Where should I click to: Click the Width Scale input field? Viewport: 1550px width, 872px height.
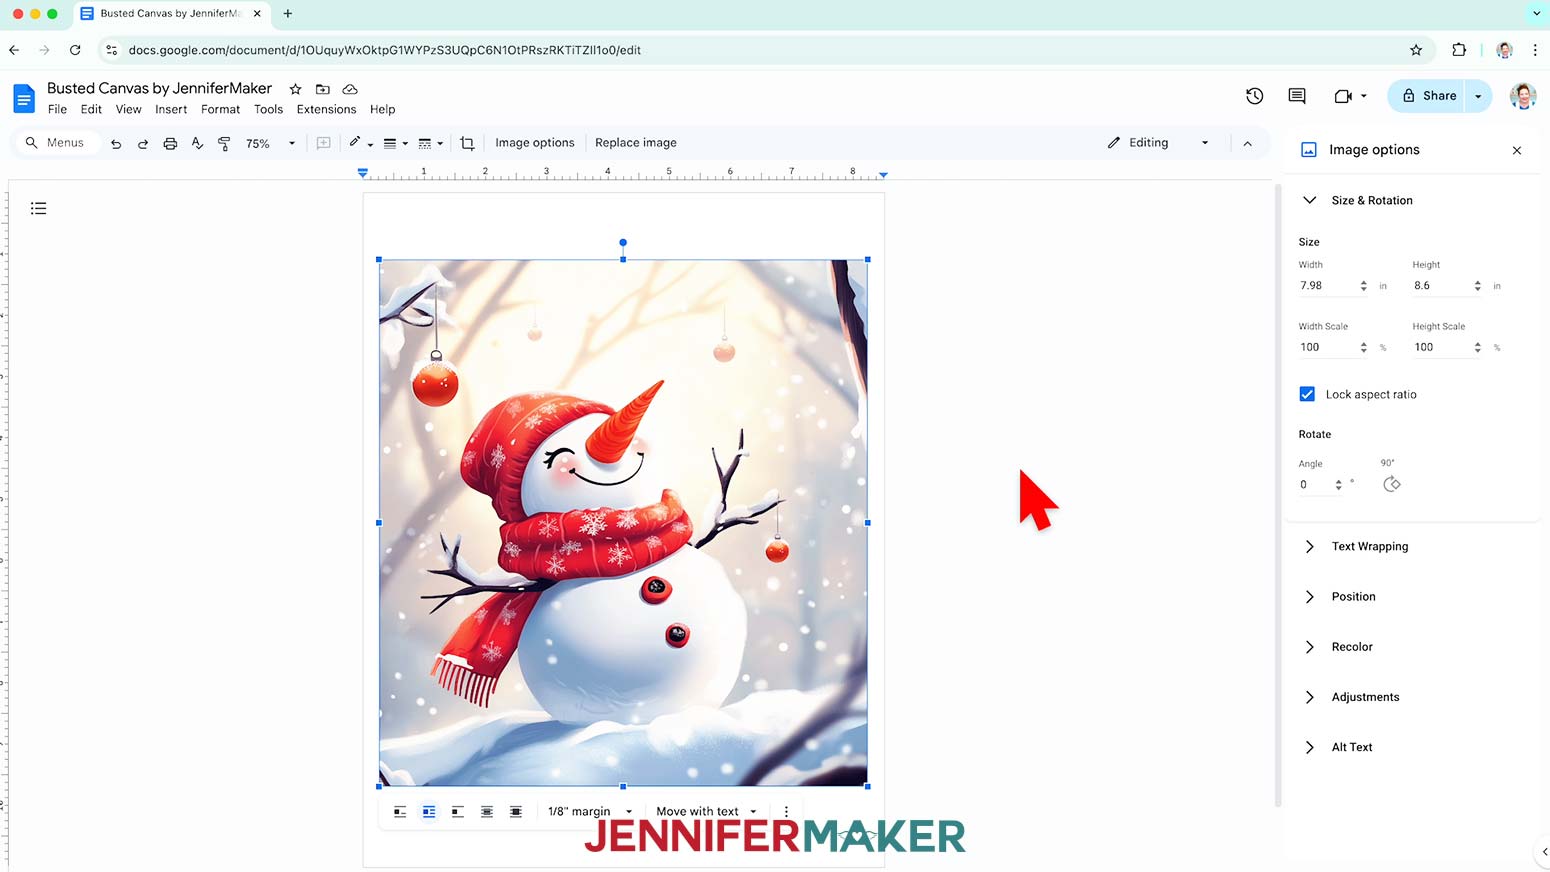pyautogui.click(x=1326, y=347)
